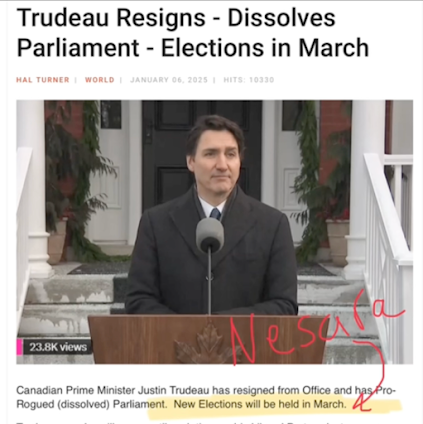
Task: Open the WORLD category link
Action: click(100, 80)
